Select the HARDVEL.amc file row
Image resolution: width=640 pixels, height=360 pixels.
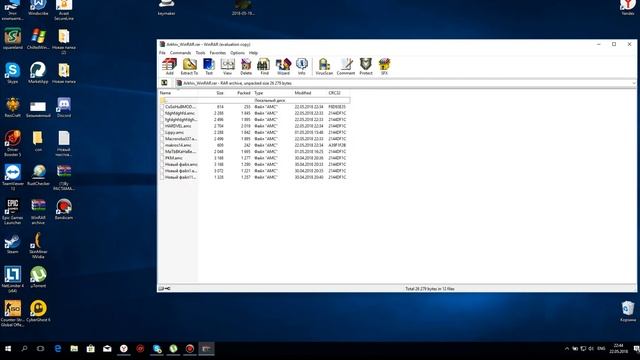tap(254, 126)
